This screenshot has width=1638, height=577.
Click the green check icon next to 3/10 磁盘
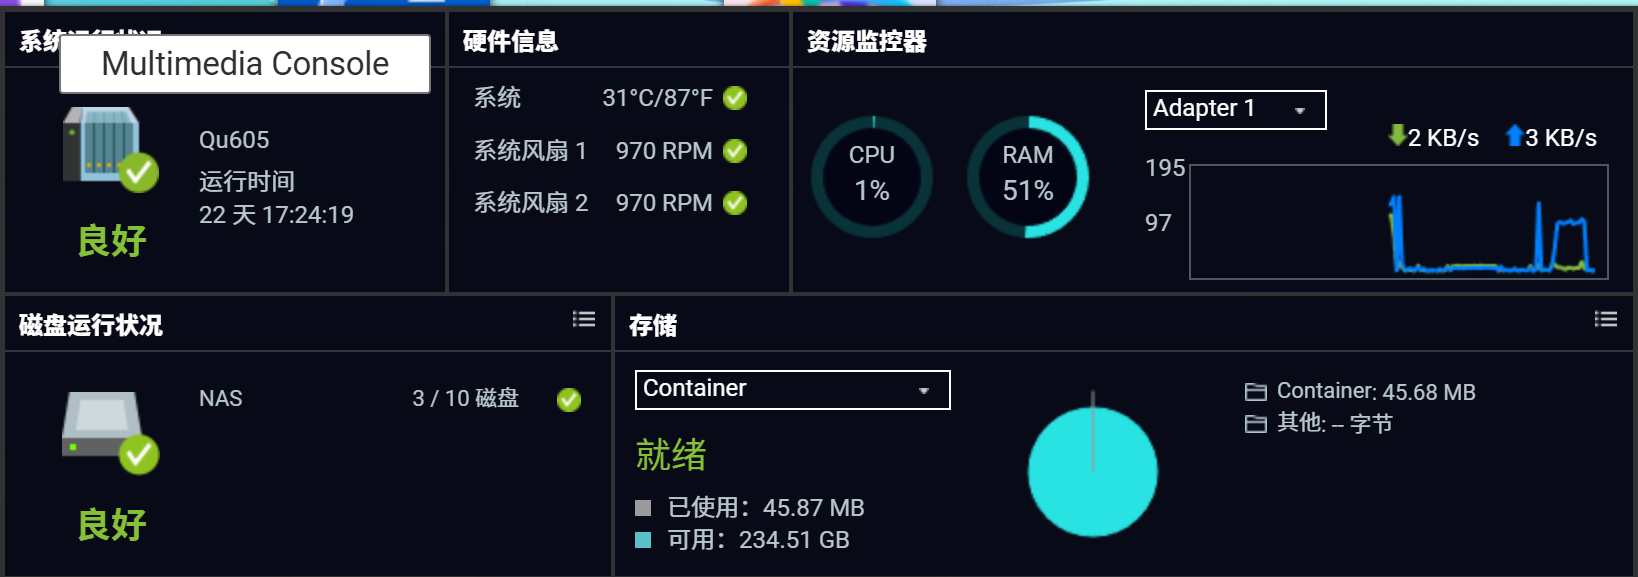(569, 400)
